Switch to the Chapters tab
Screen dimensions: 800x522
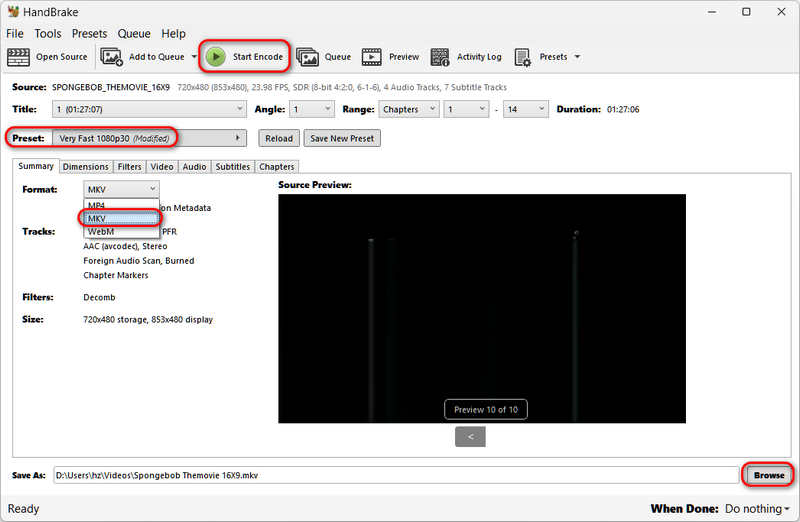pos(277,167)
